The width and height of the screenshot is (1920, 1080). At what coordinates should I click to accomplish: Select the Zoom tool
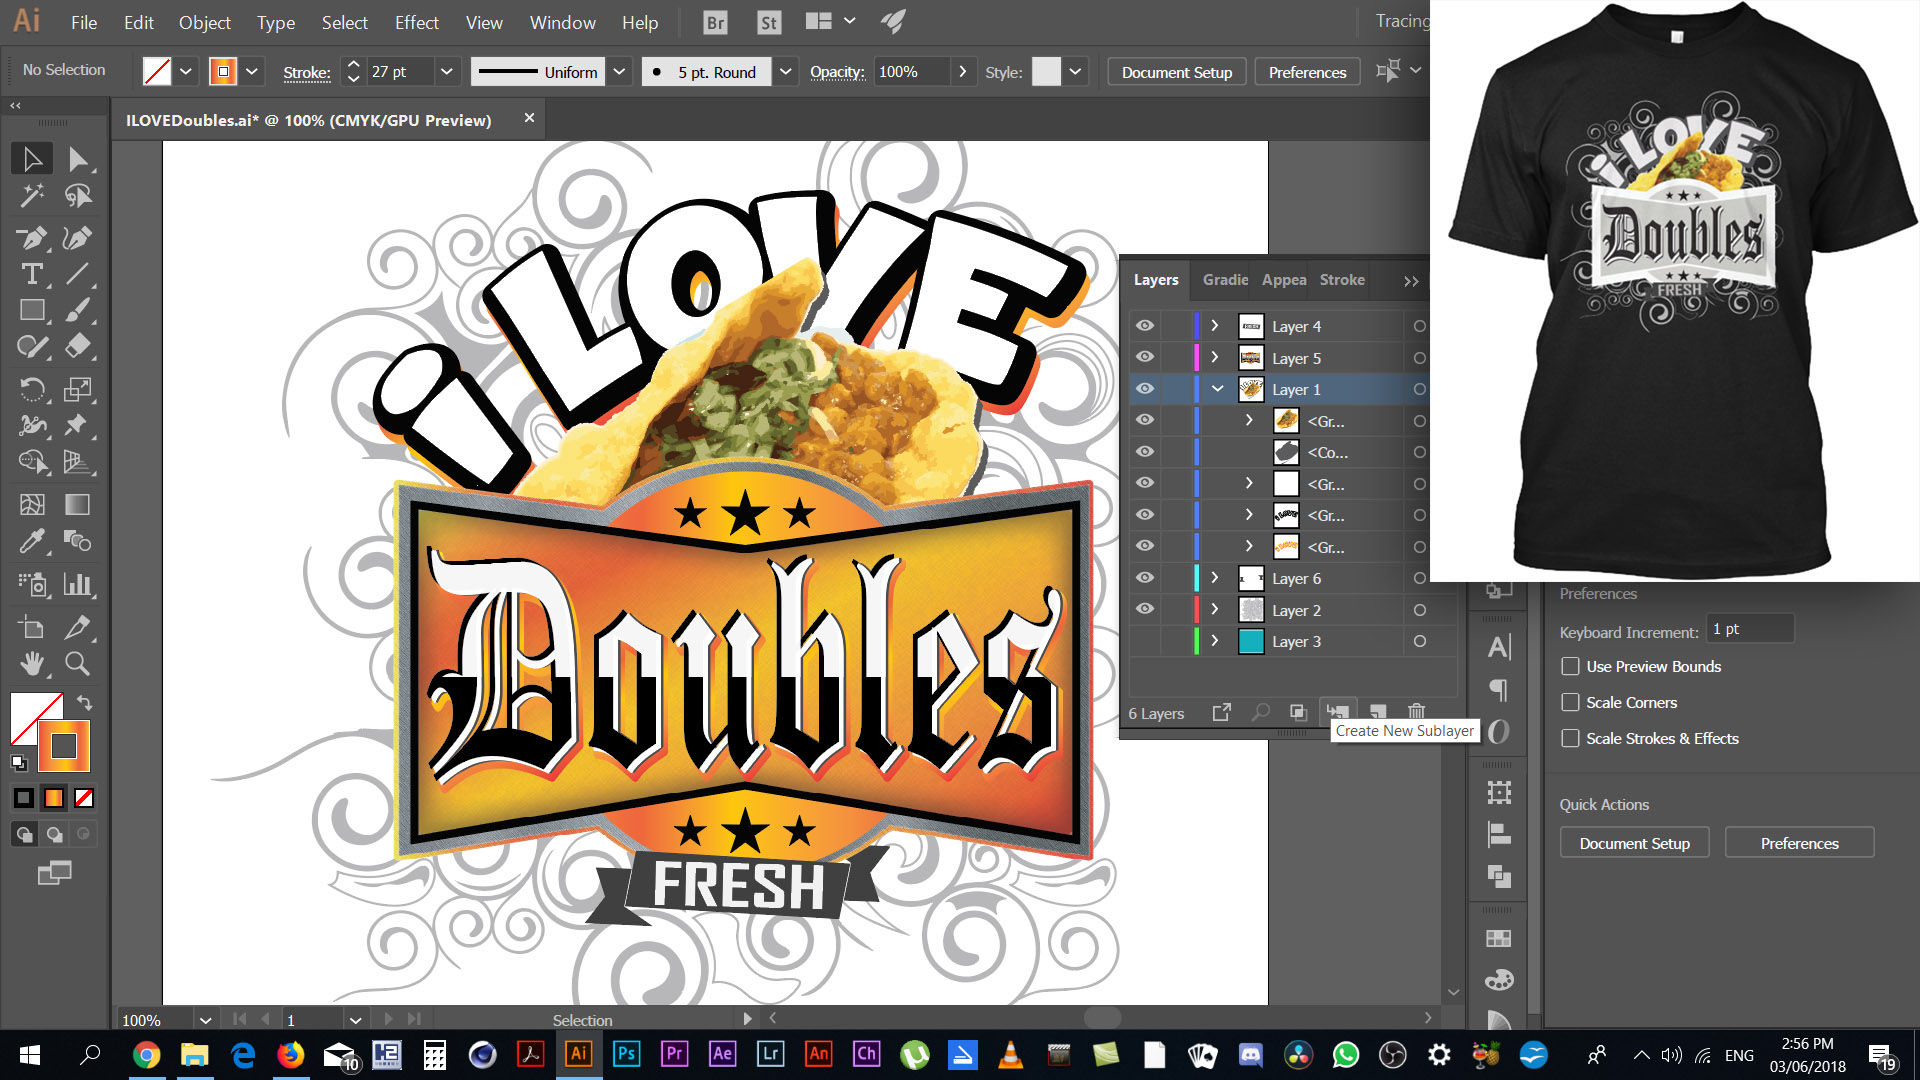pyautogui.click(x=77, y=663)
